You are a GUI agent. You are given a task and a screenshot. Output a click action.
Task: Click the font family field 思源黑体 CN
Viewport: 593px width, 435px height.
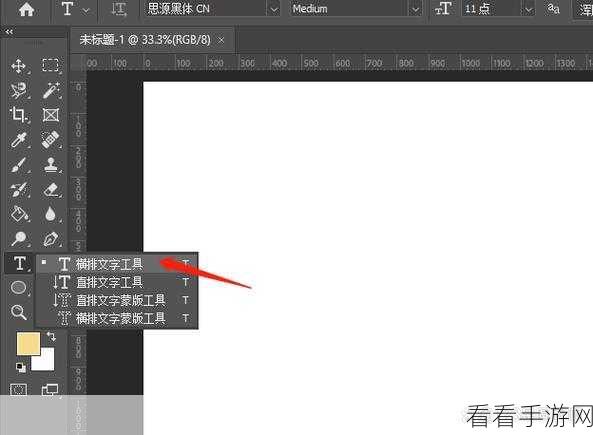pyautogui.click(x=205, y=9)
